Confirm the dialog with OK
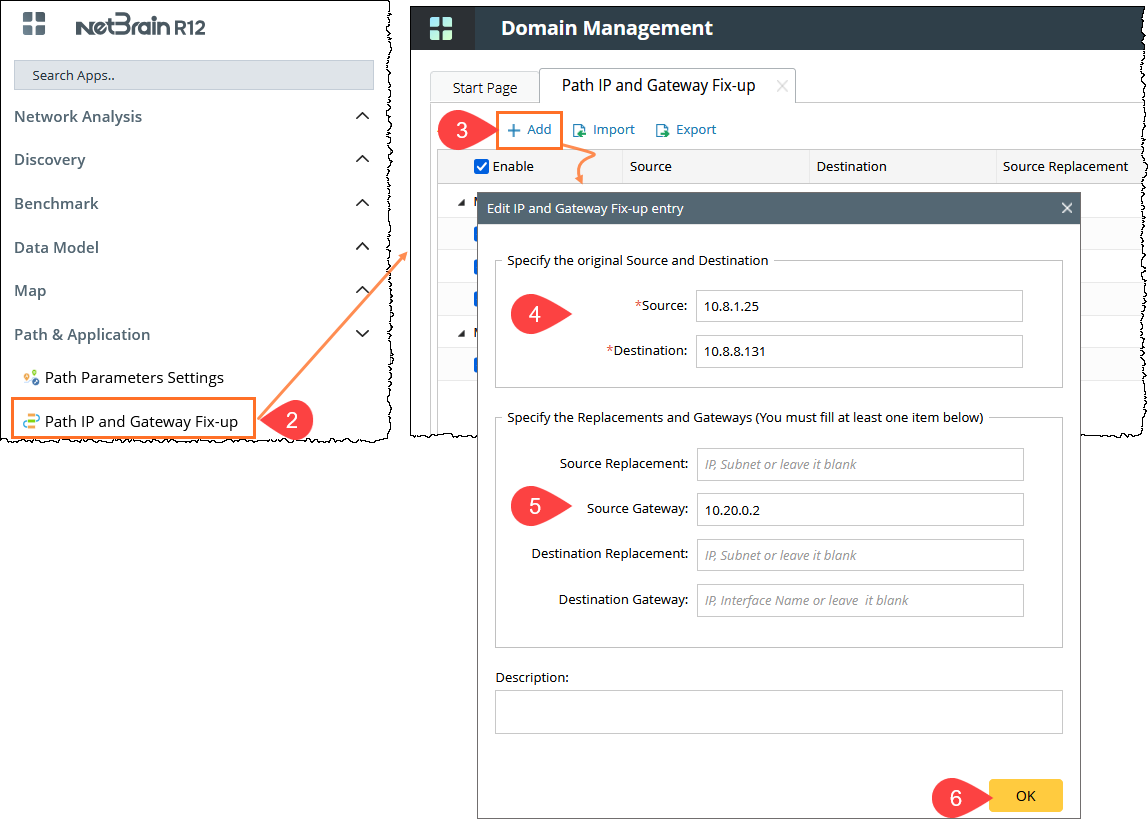 point(1025,796)
